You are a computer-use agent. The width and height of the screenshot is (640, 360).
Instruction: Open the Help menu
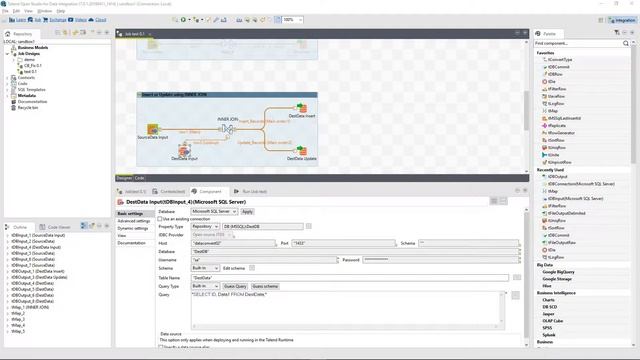click(x=61, y=11)
